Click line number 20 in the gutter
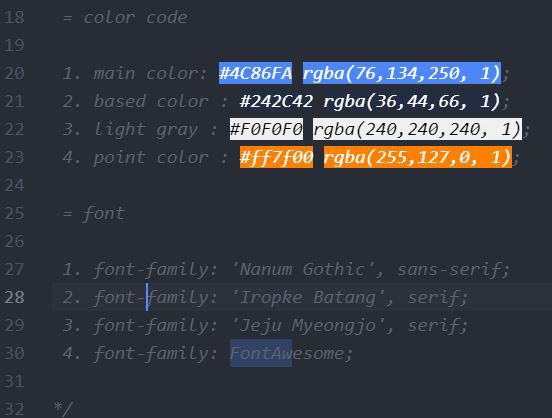 click(14, 73)
